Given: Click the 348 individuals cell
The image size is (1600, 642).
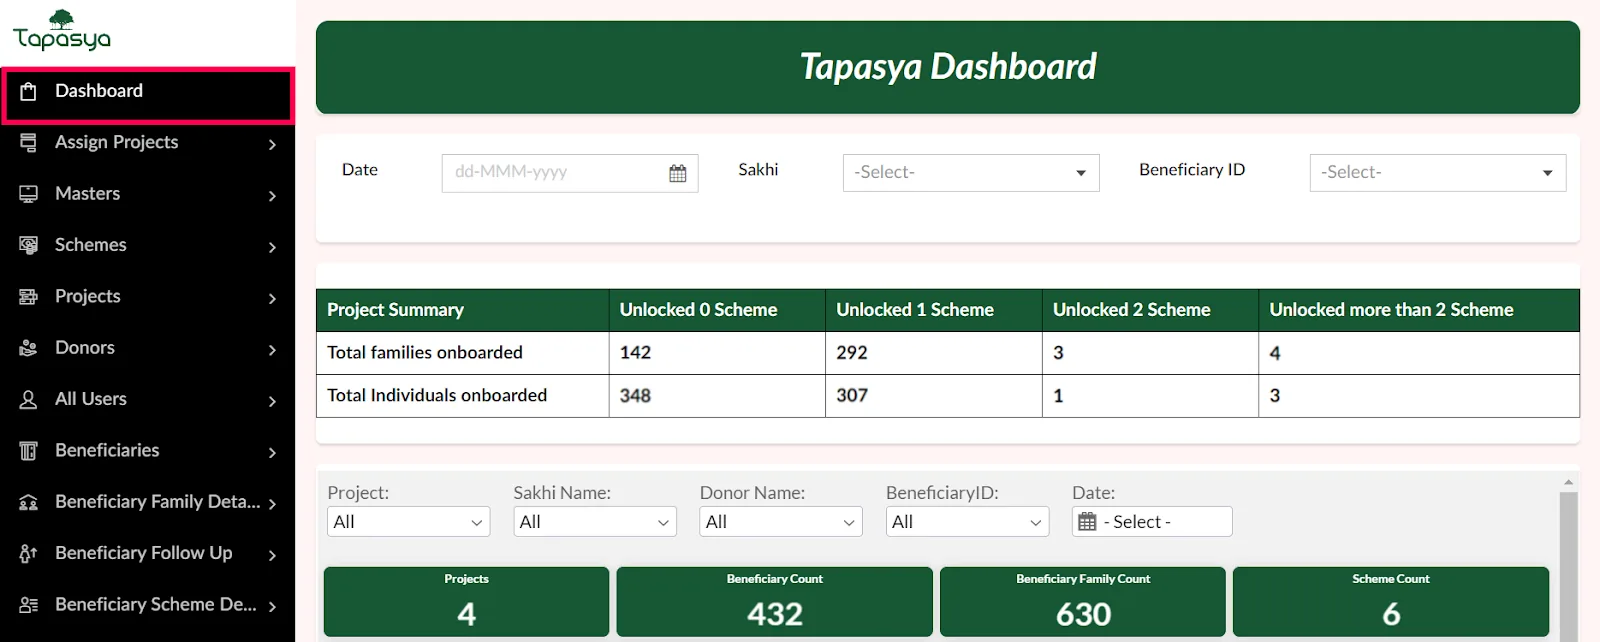Looking at the screenshot, I should (717, 396).
